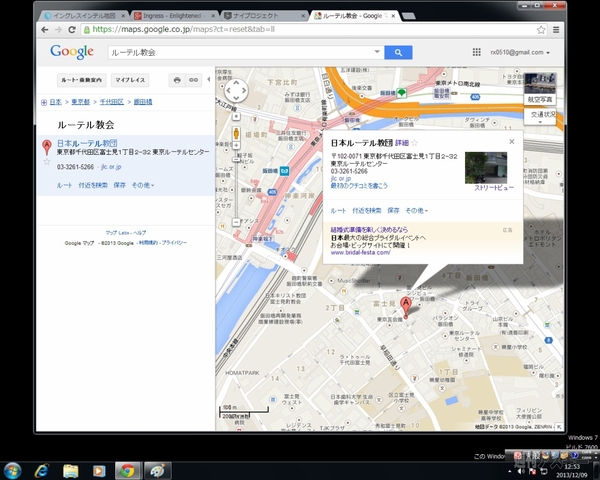
Task: Open 日本ルーテル教団 result title link
Action: pos(87,143)
